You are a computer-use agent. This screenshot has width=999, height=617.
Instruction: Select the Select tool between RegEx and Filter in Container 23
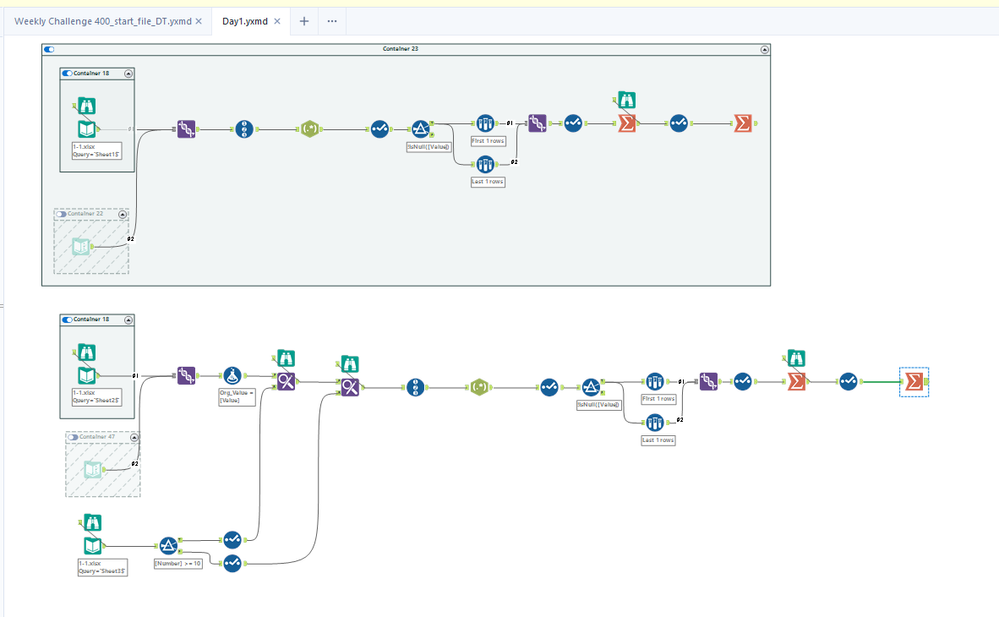tap(380, 129)
